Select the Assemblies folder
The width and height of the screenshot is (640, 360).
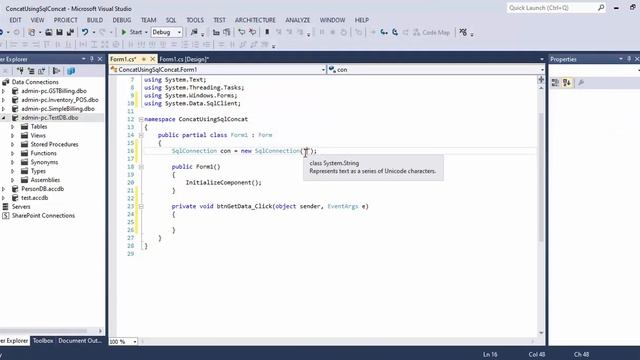[45, 180]
